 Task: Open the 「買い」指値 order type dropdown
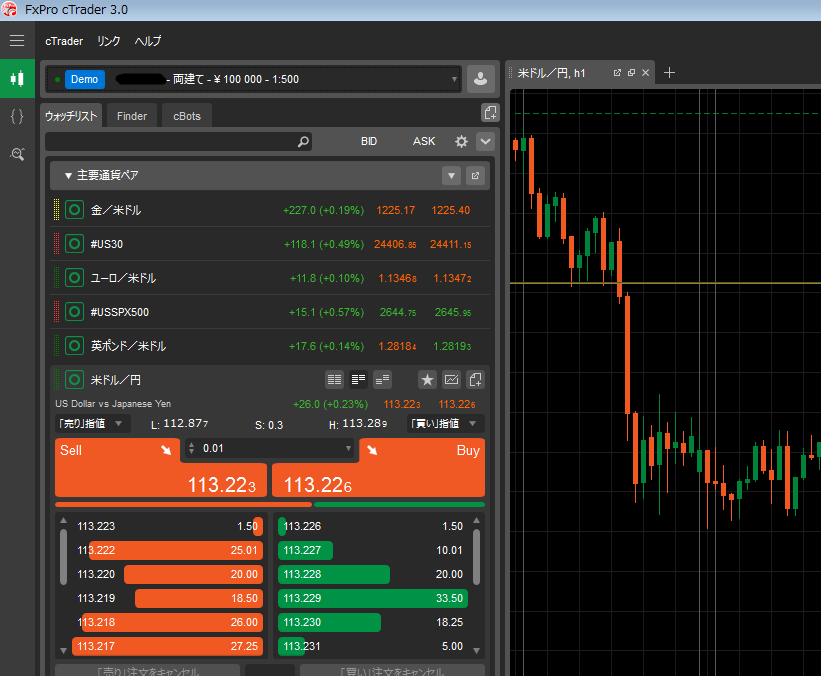(446, 424)
